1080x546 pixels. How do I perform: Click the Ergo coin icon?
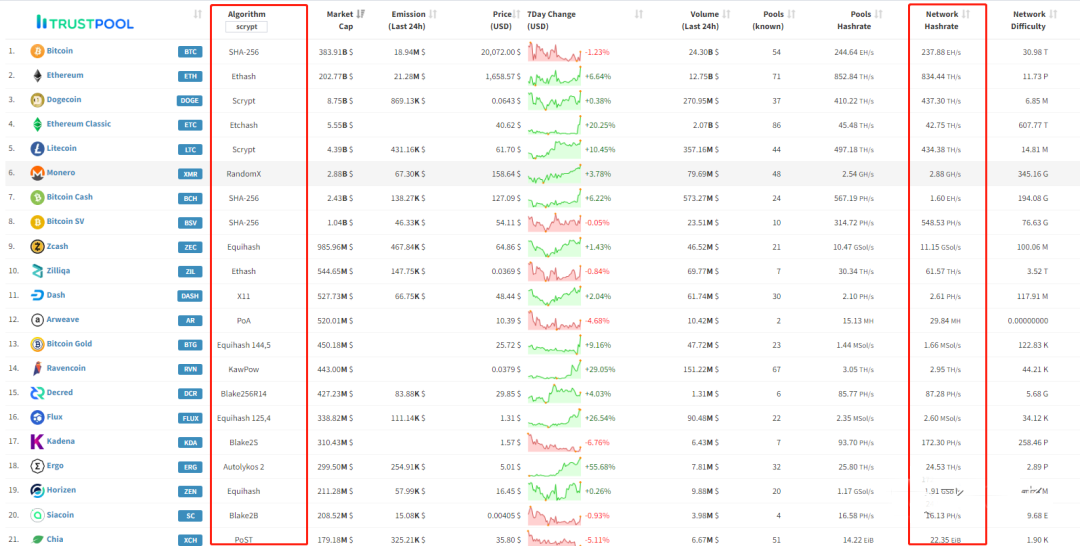(37, 466)
